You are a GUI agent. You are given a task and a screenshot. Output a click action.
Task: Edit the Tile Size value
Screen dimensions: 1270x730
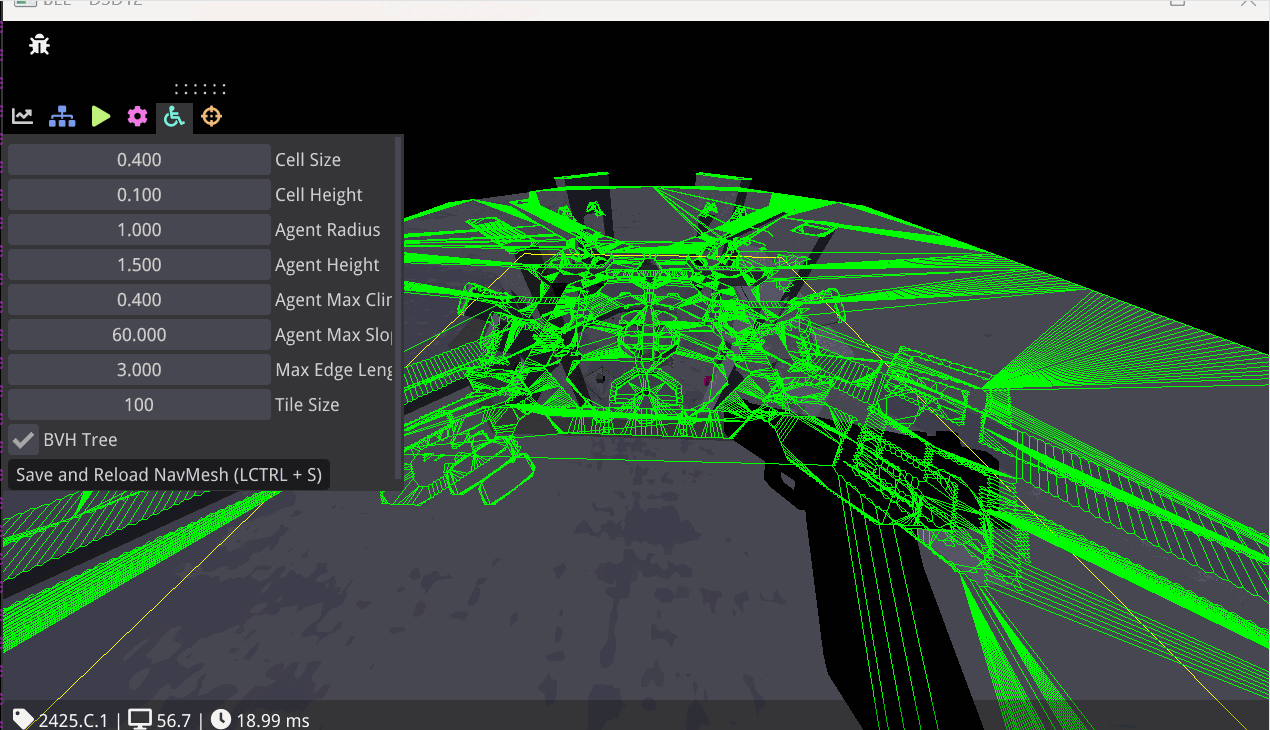coord(139,404)
